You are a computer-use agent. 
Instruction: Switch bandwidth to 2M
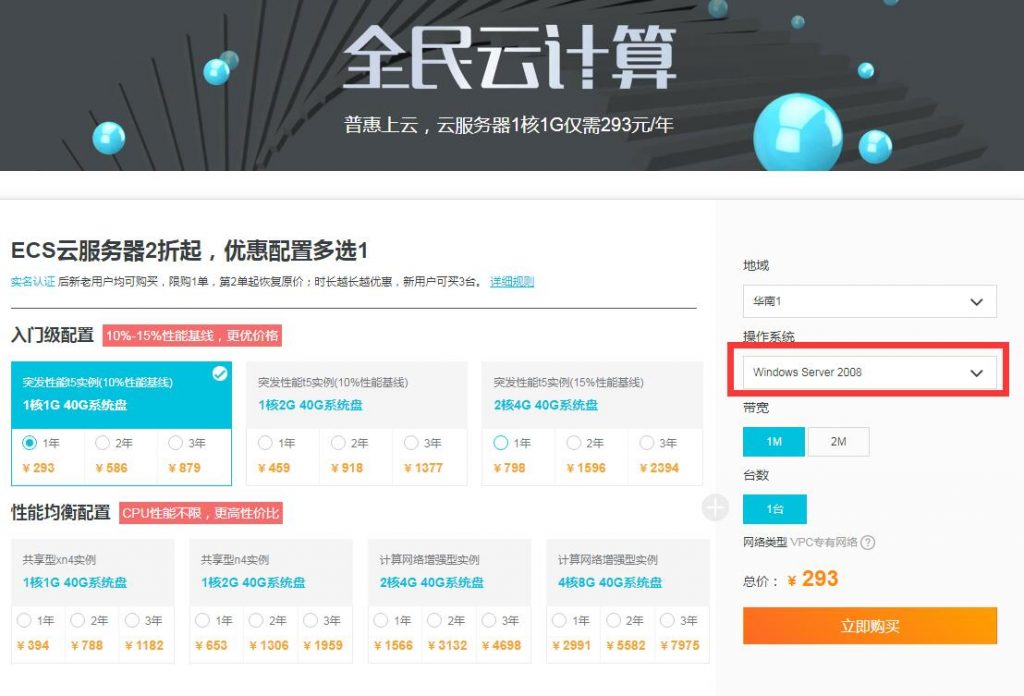838,441
